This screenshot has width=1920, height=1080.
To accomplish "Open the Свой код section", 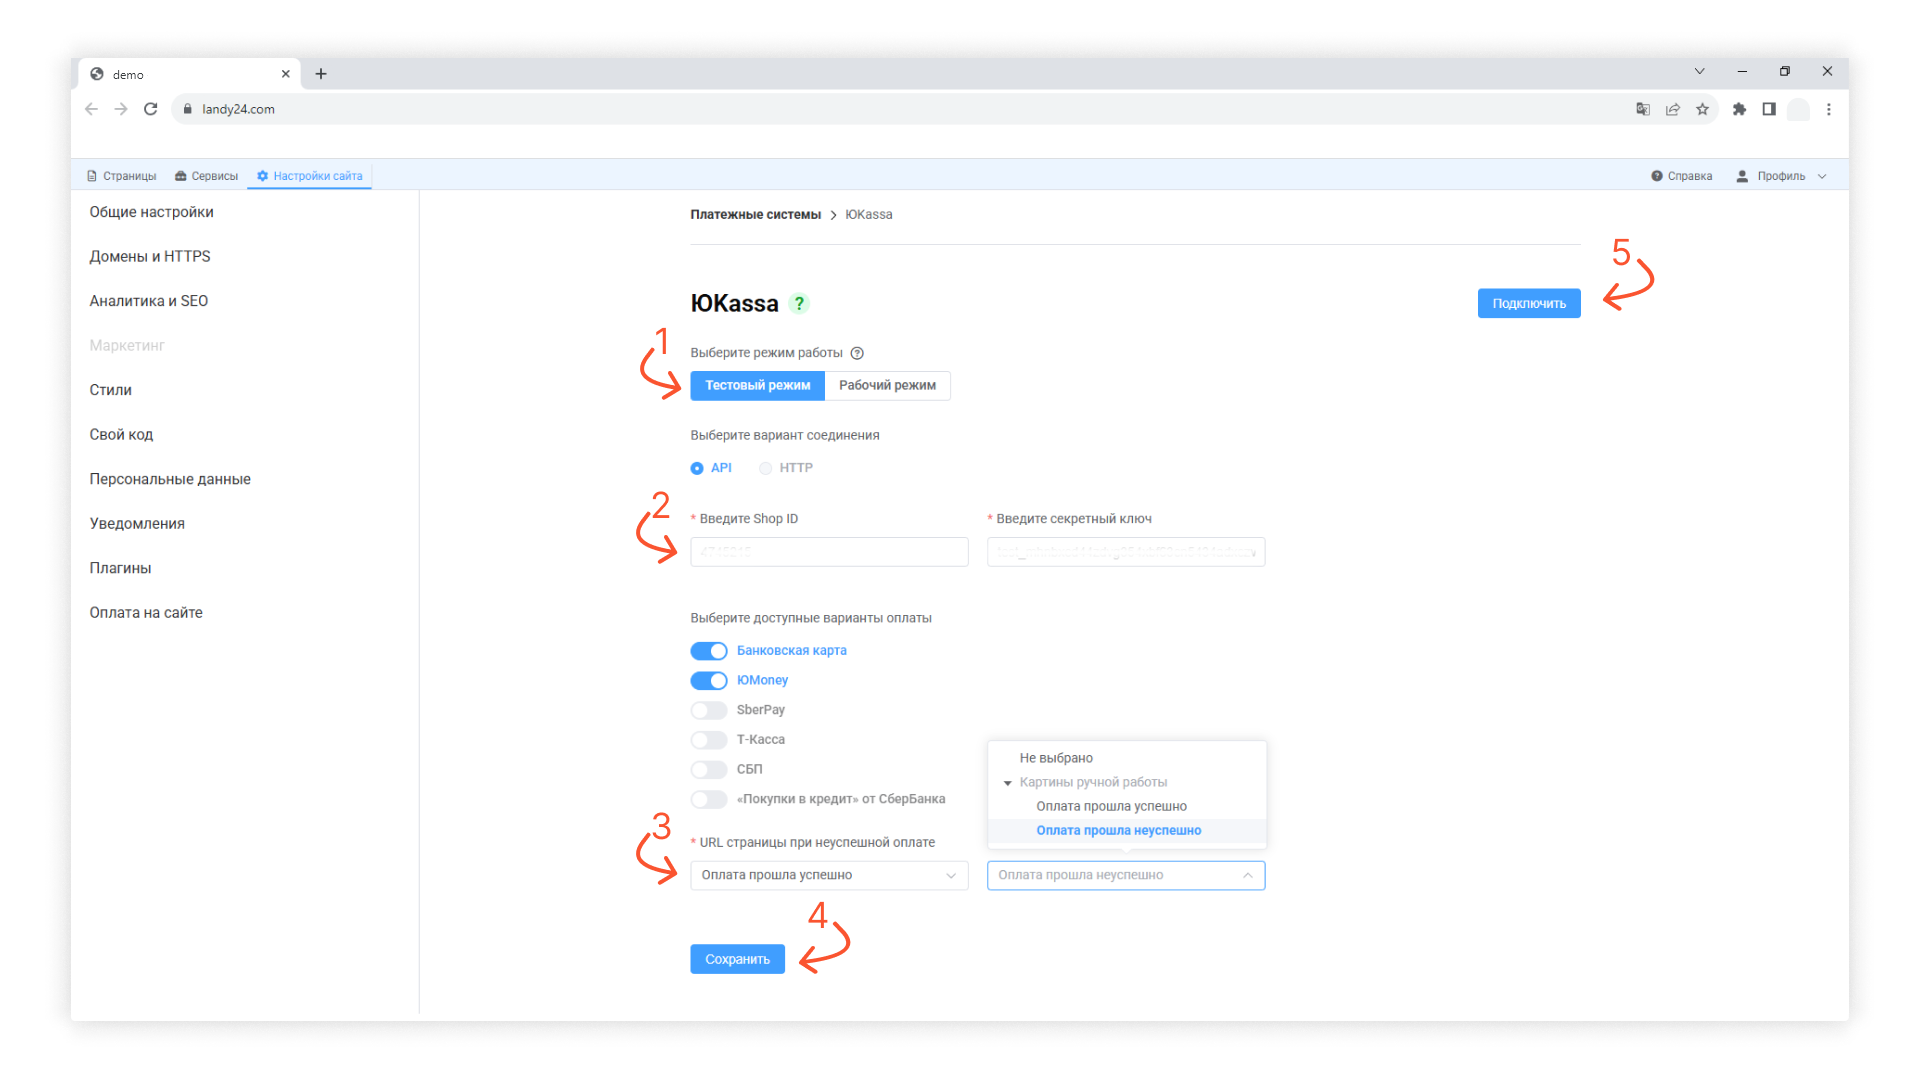I will pyautogui.click(x=121, y=434).
